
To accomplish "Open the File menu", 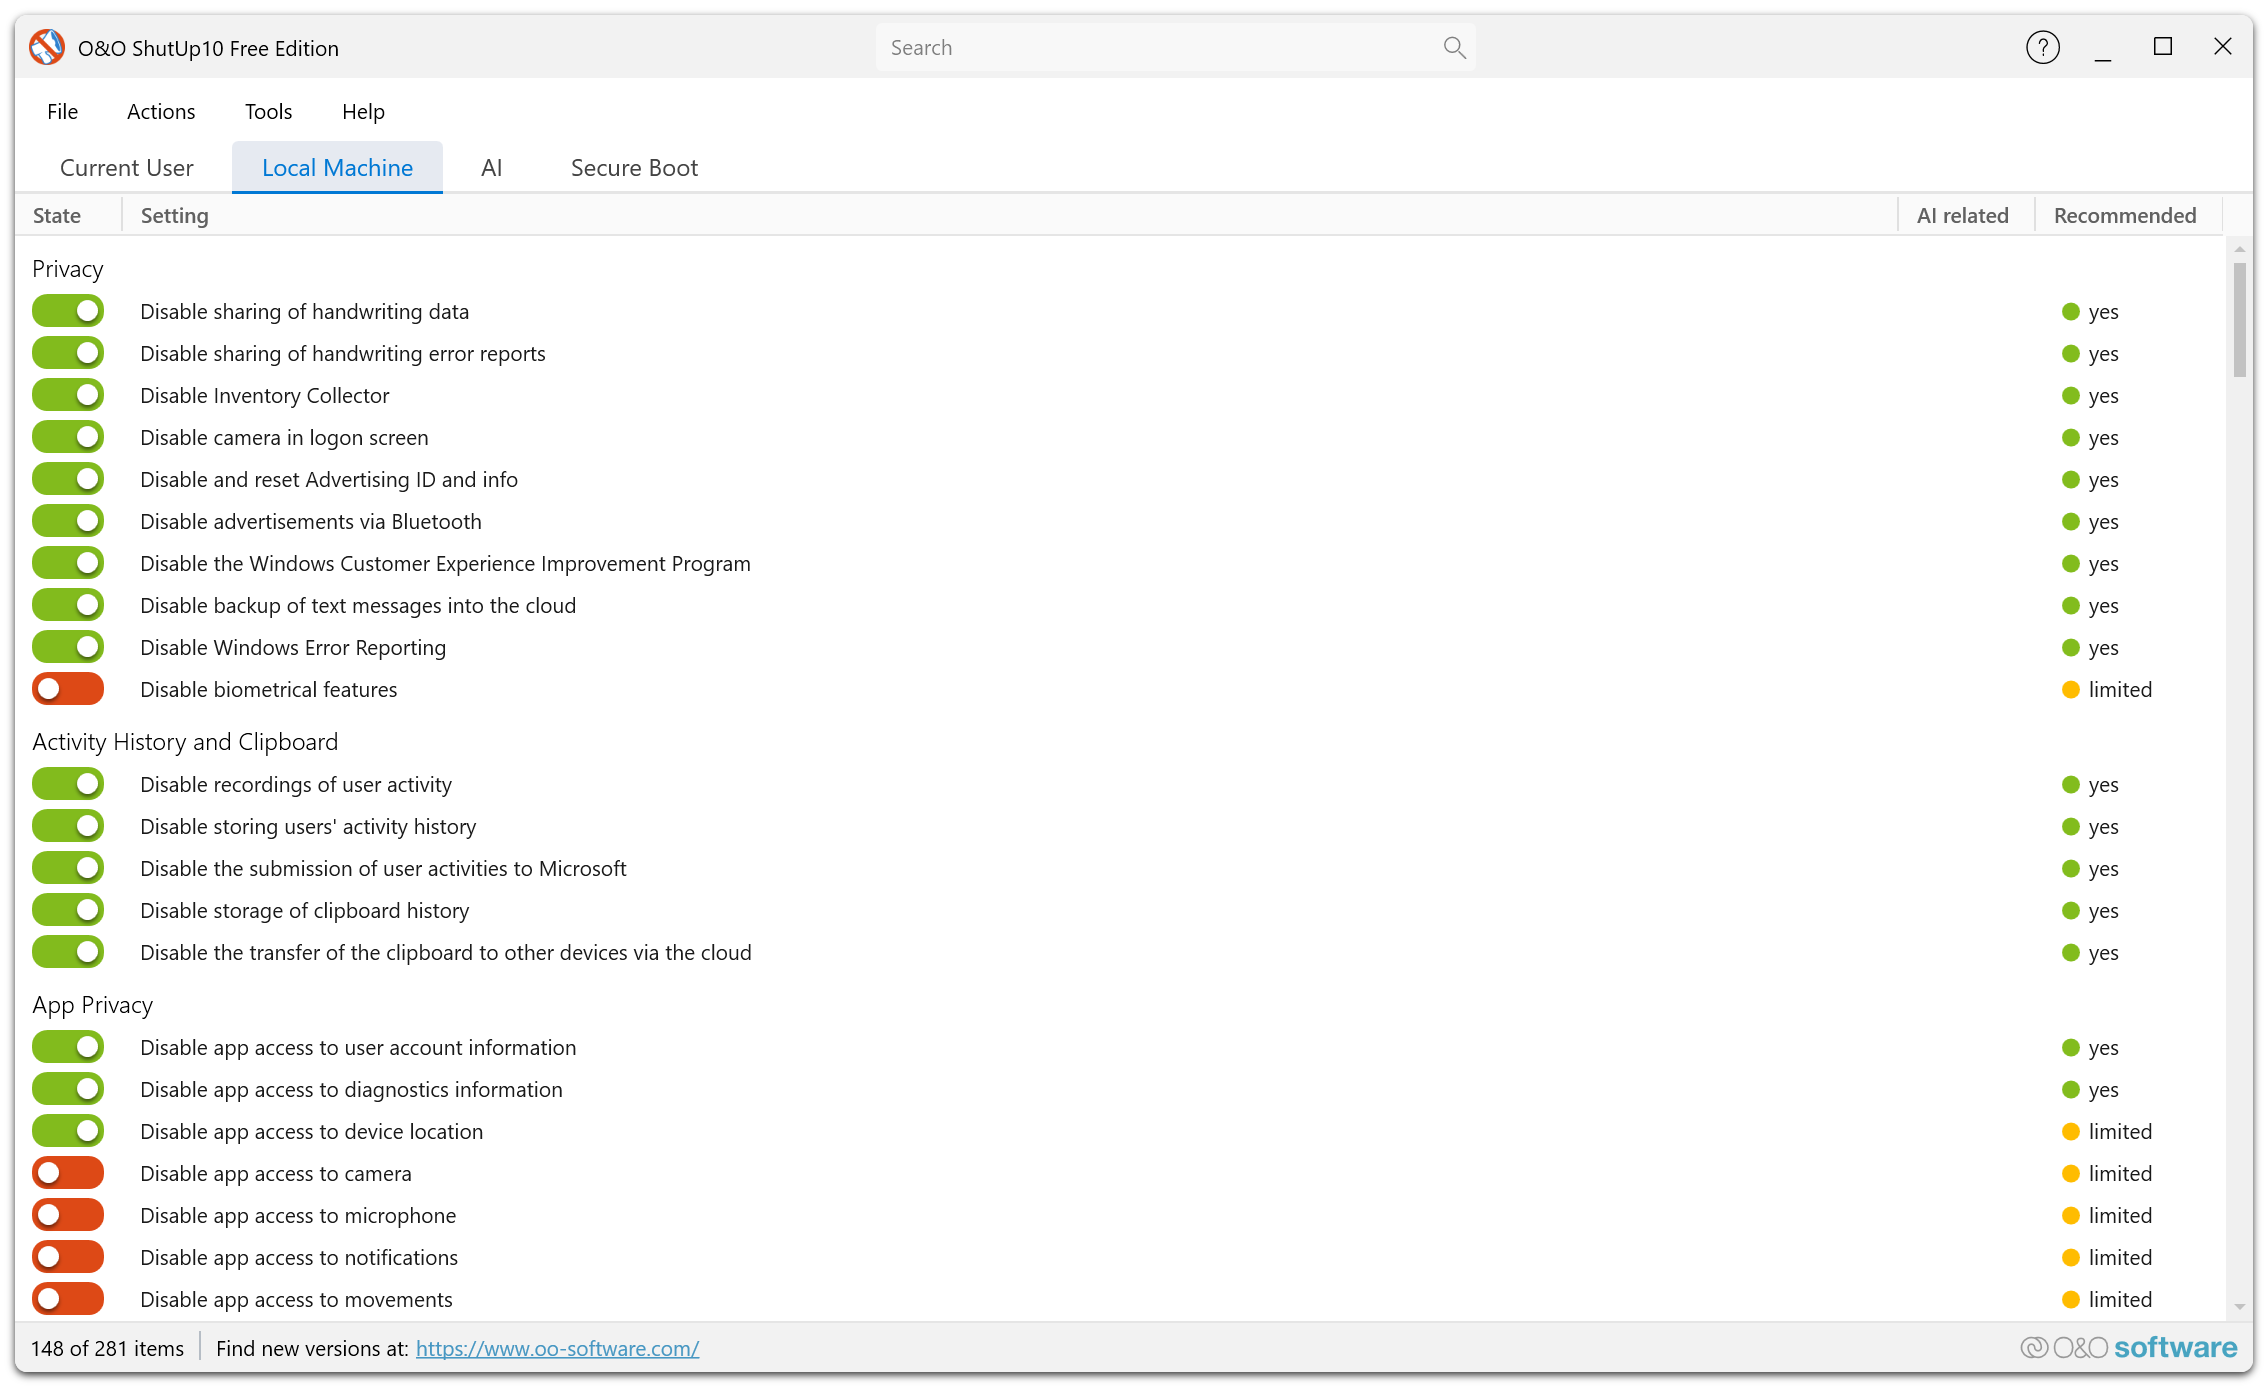I will [62, 111].
